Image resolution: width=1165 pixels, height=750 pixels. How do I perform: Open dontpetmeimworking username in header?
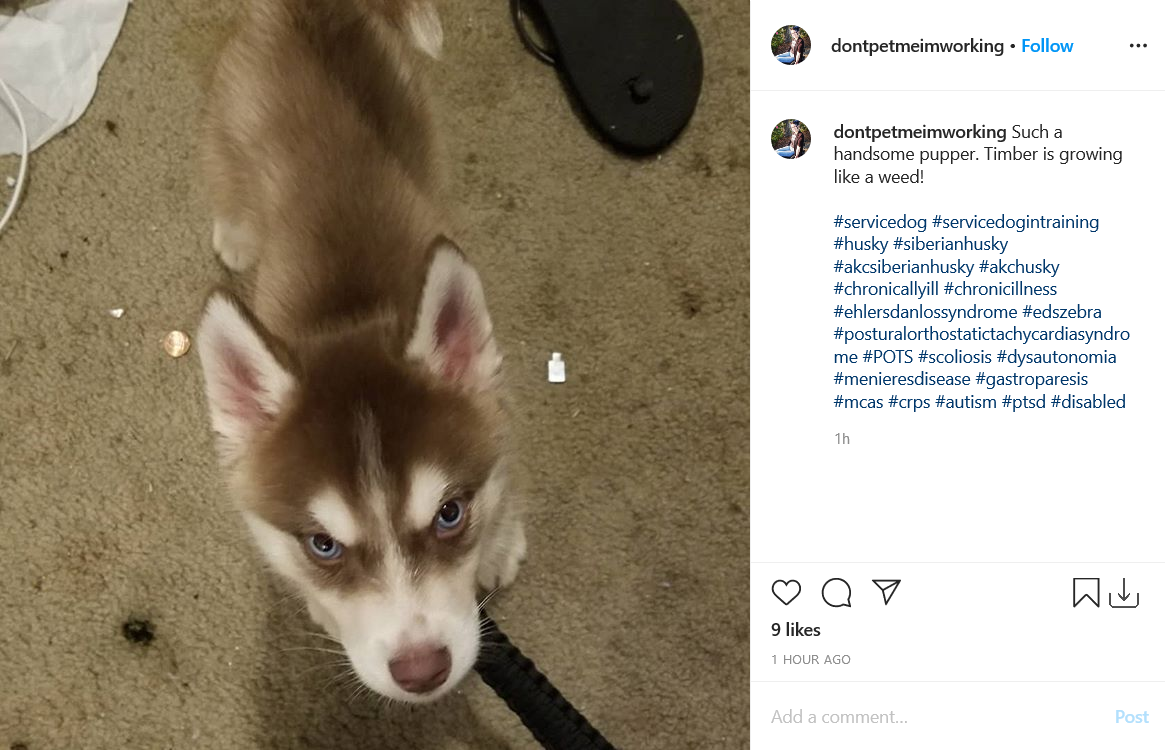coord(917,46)
